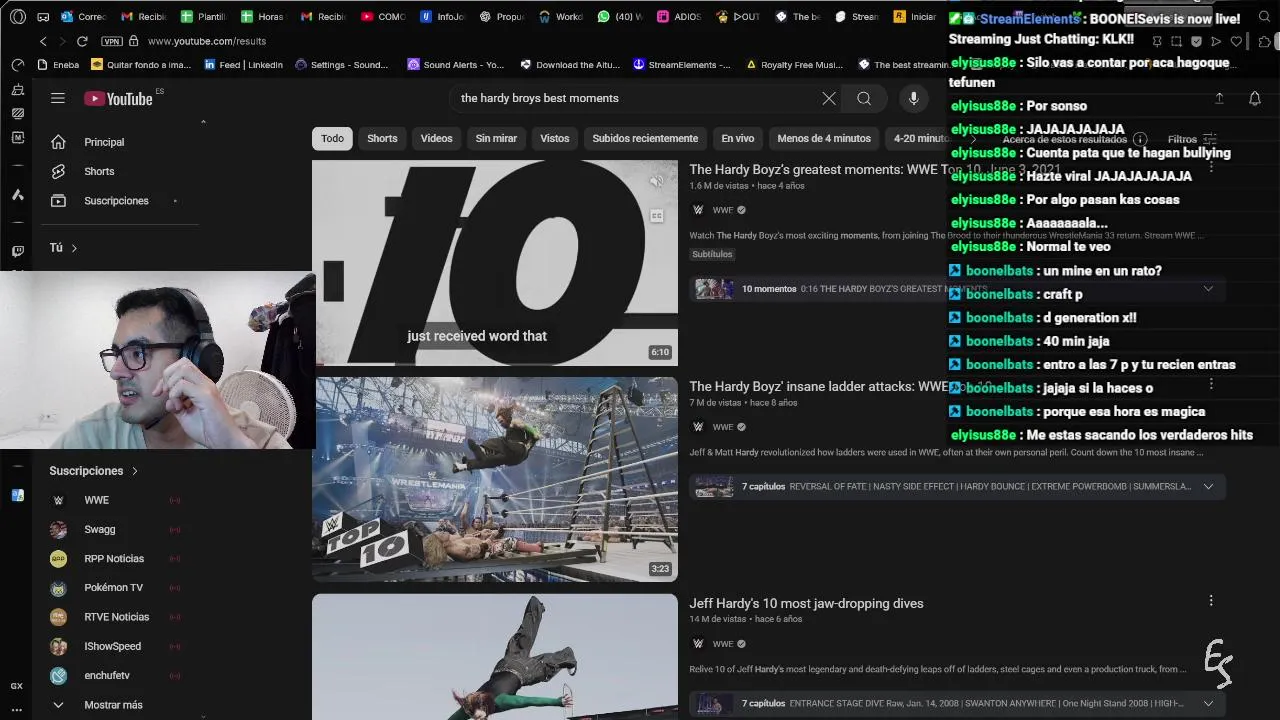1280x720 pixels.
Task: Select the Todo filter chip
Action: click(x=332, y=138)
